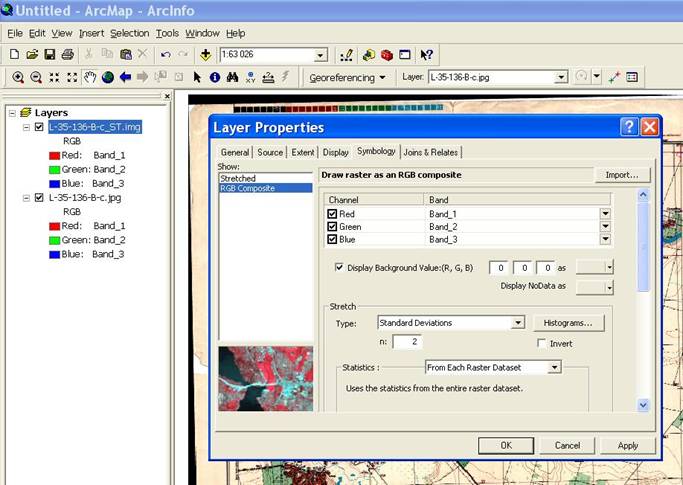Image resolution: width=683 pixels, height=485 pixels.
Task: Toggle Display Background Value checkbox
Action: 340,267
